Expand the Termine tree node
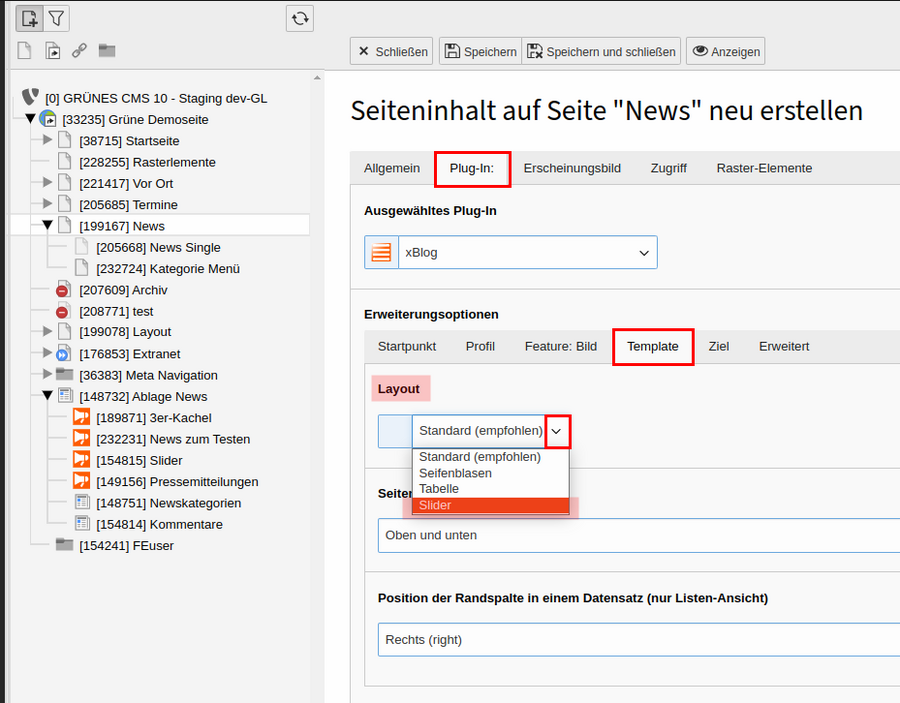Screen dimensions: 900x703 point(48,204)
